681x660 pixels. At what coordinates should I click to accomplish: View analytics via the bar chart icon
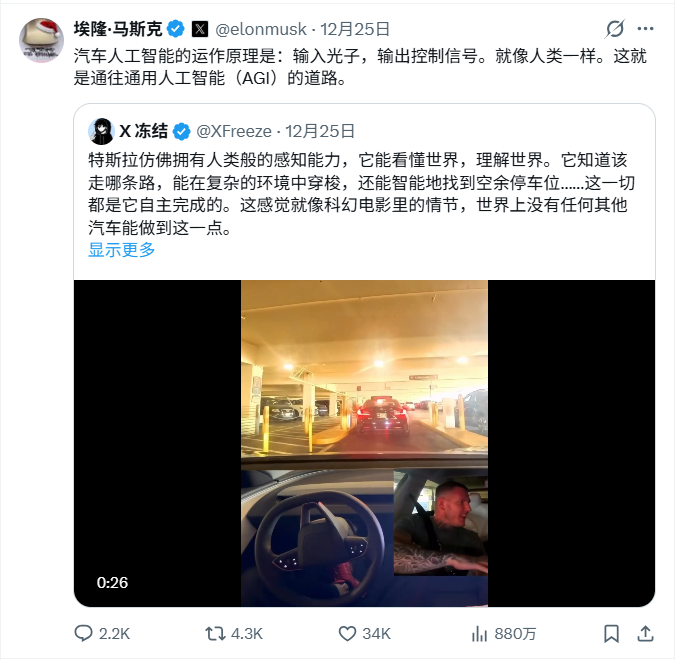pyautogui.click(x=479, y=634)
